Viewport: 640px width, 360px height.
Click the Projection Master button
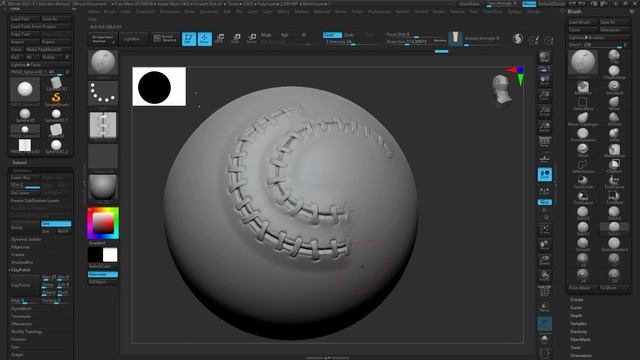coord(102,39)
